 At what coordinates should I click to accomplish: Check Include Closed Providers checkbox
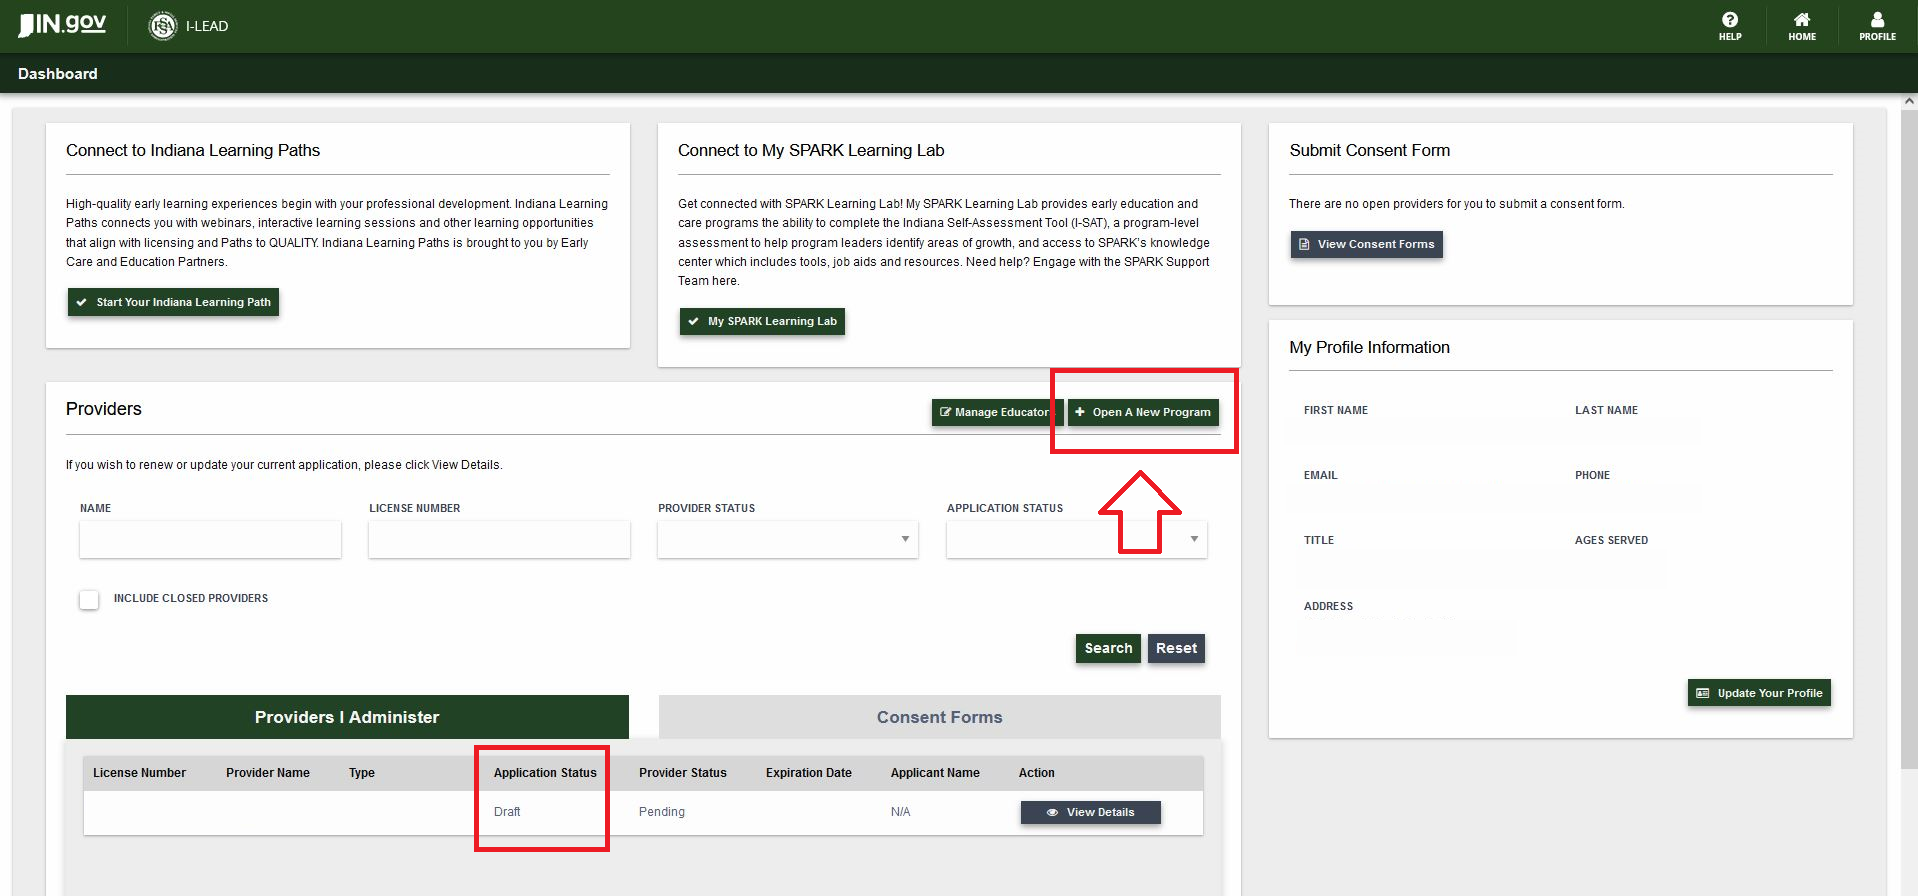(x=89, y=599)
